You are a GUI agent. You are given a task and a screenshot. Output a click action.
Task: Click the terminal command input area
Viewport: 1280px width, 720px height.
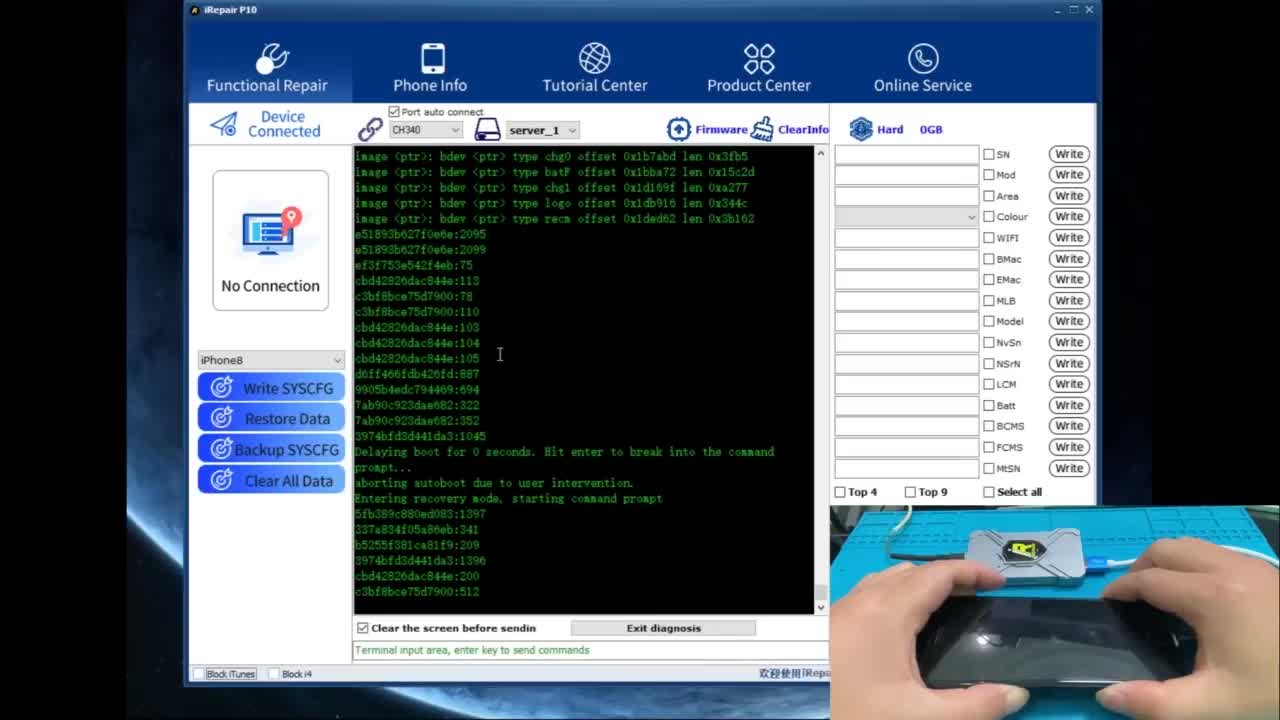click(590, 650)
